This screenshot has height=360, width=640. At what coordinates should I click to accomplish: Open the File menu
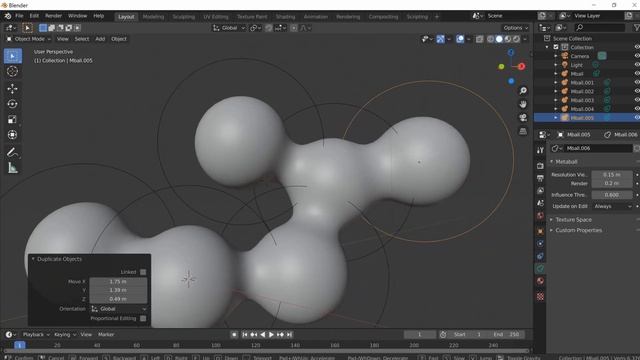[19, 16]
